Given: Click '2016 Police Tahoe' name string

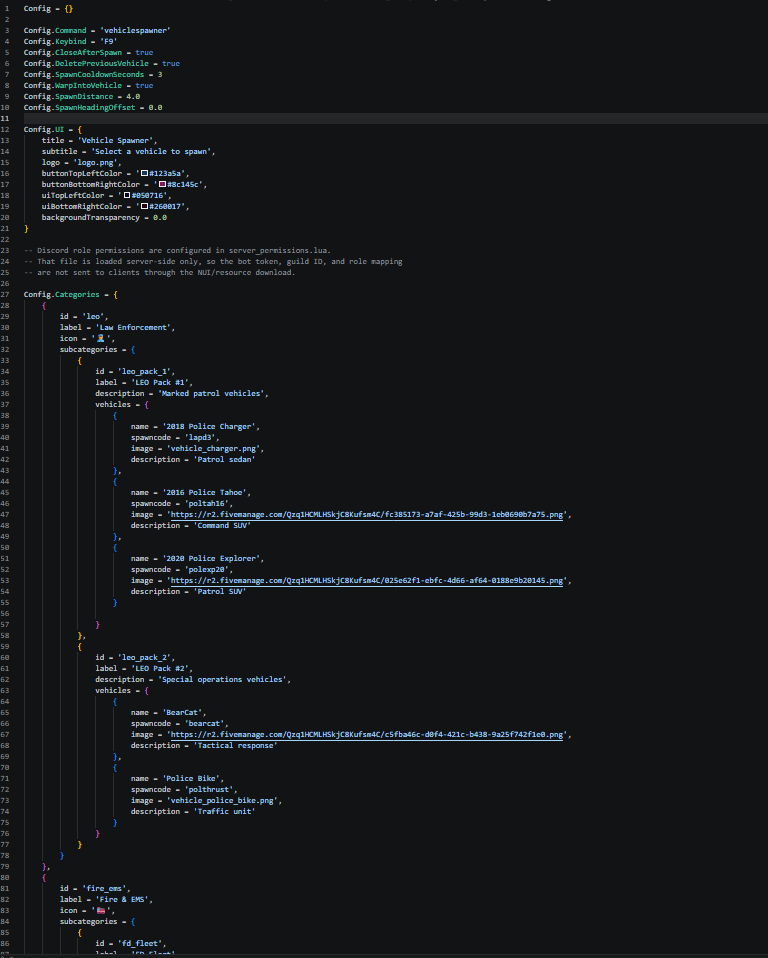Looking at the screenshot, I should coord(204,492).
